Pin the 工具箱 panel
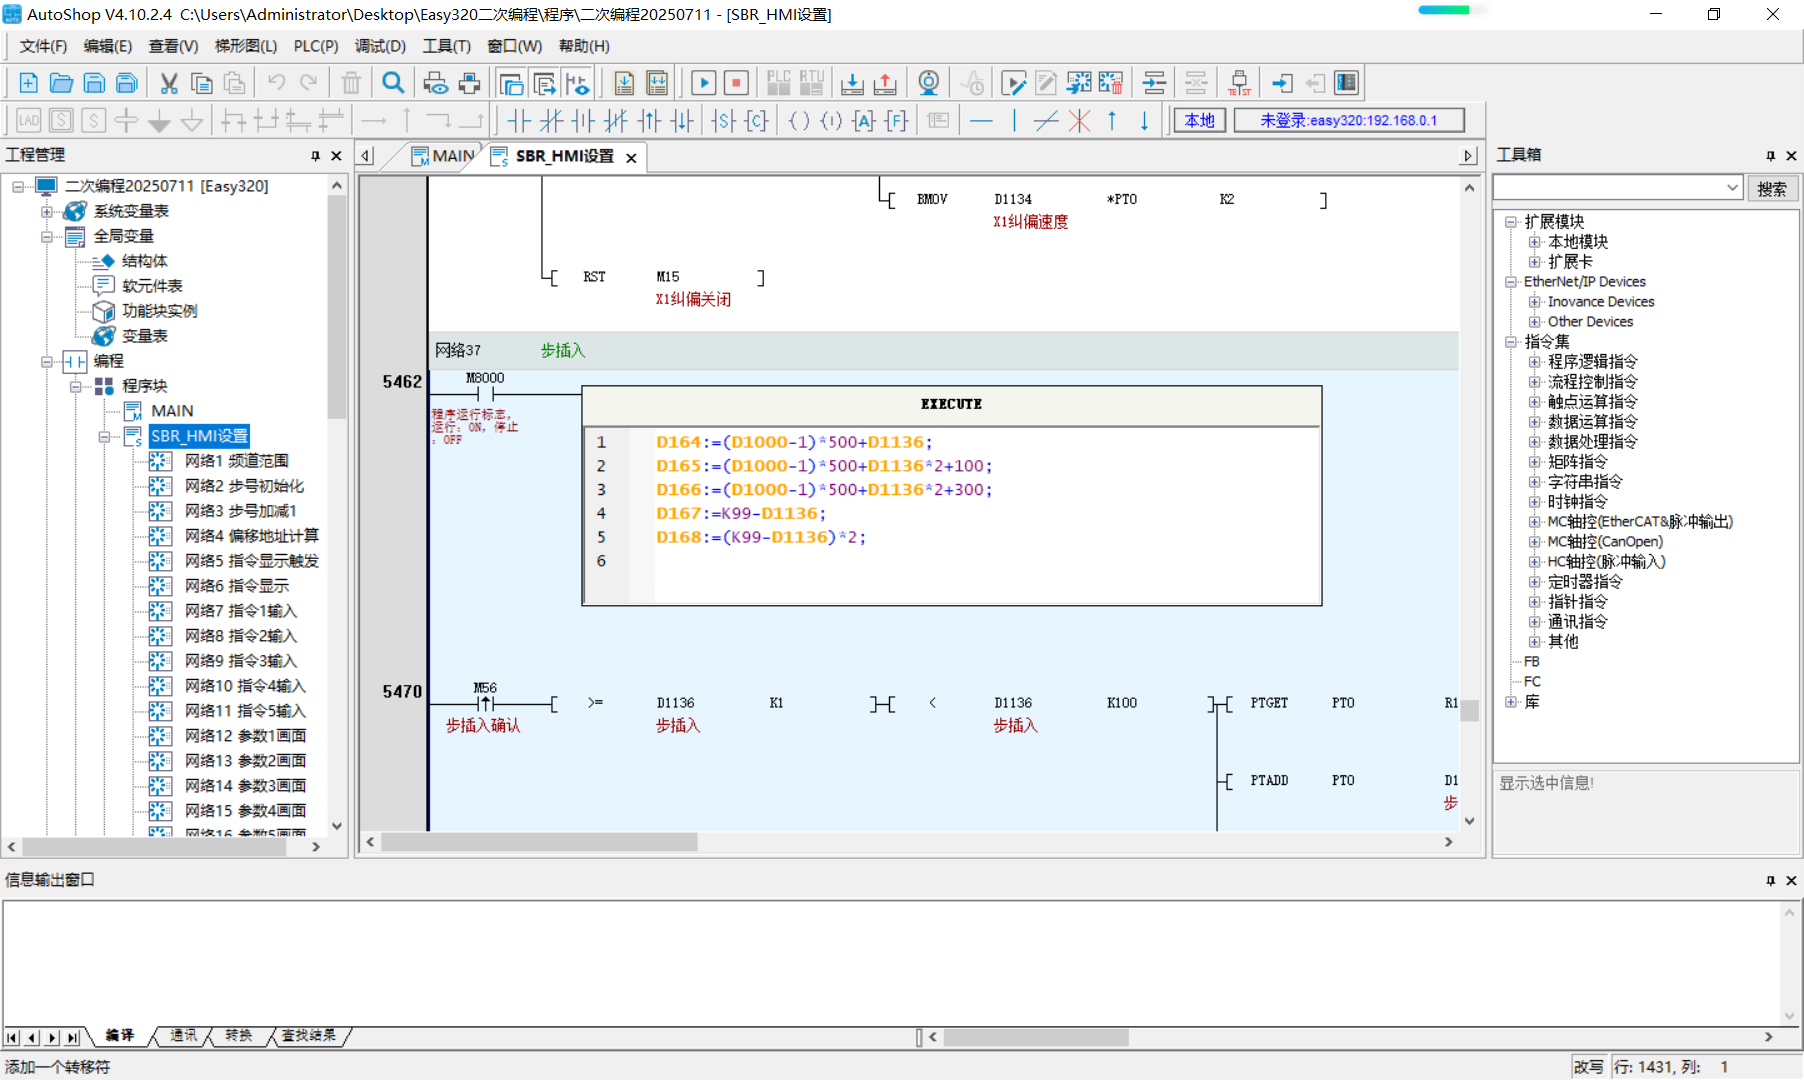This screenshot has width=1804, height=1080. [x=1770, y=155]
